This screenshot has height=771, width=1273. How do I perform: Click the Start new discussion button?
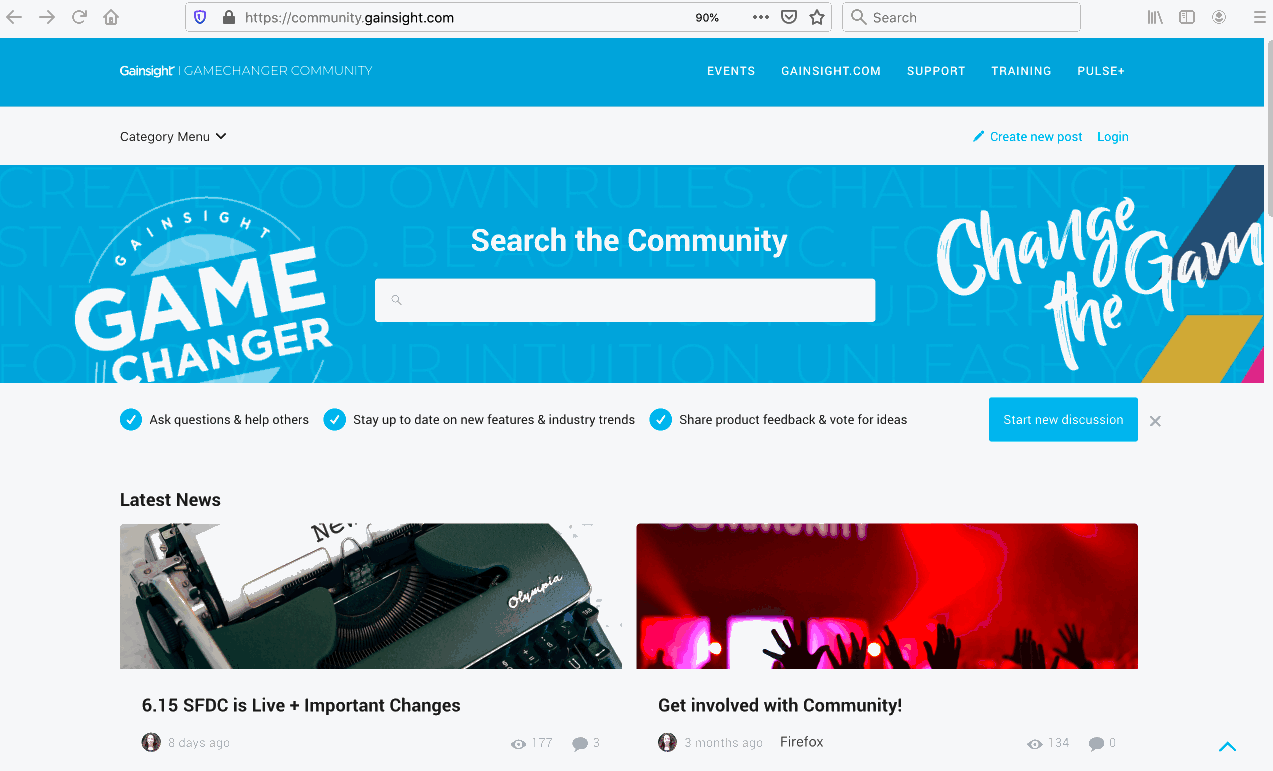(1063, 419)
